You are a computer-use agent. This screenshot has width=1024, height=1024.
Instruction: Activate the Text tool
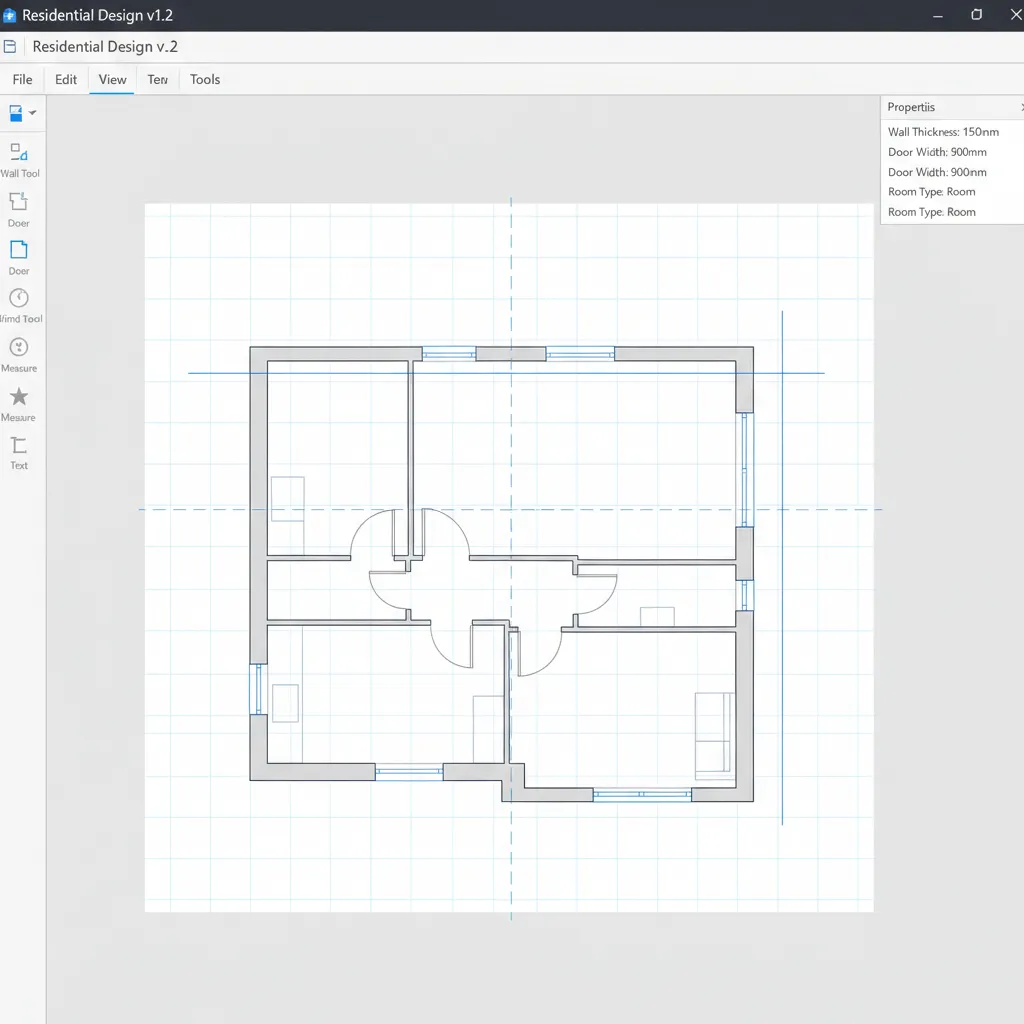click(x=18, y=448)
